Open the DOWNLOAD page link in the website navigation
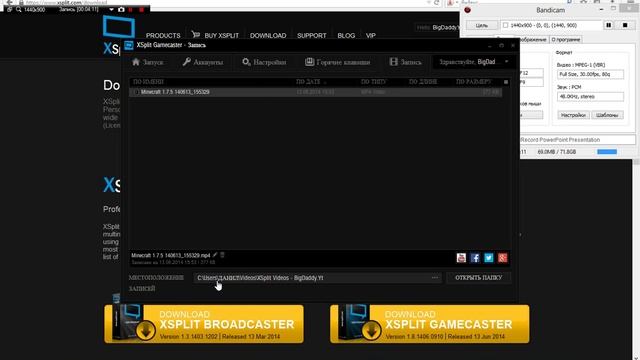640x360 pixels. [x=268, y=36]
